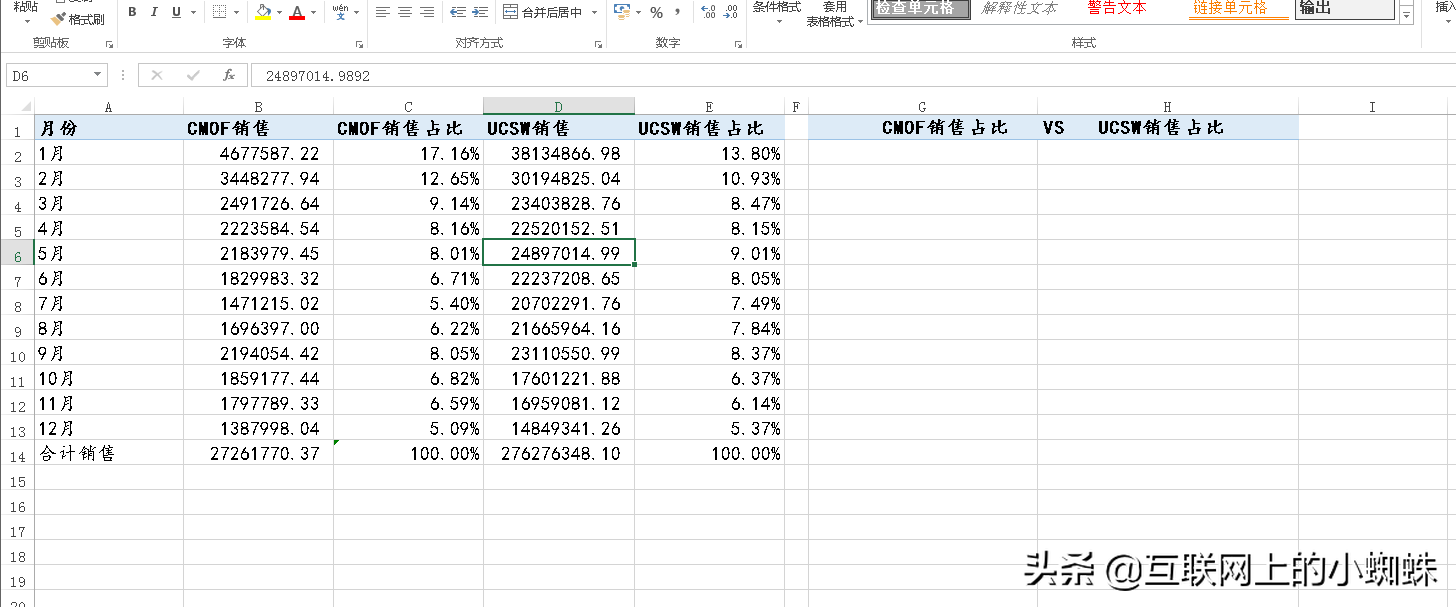The height and width of the screenshot is (607, 1456).
Task: Select cell with 9.01%
Action: pyautogui.click(x=709, y=253)
